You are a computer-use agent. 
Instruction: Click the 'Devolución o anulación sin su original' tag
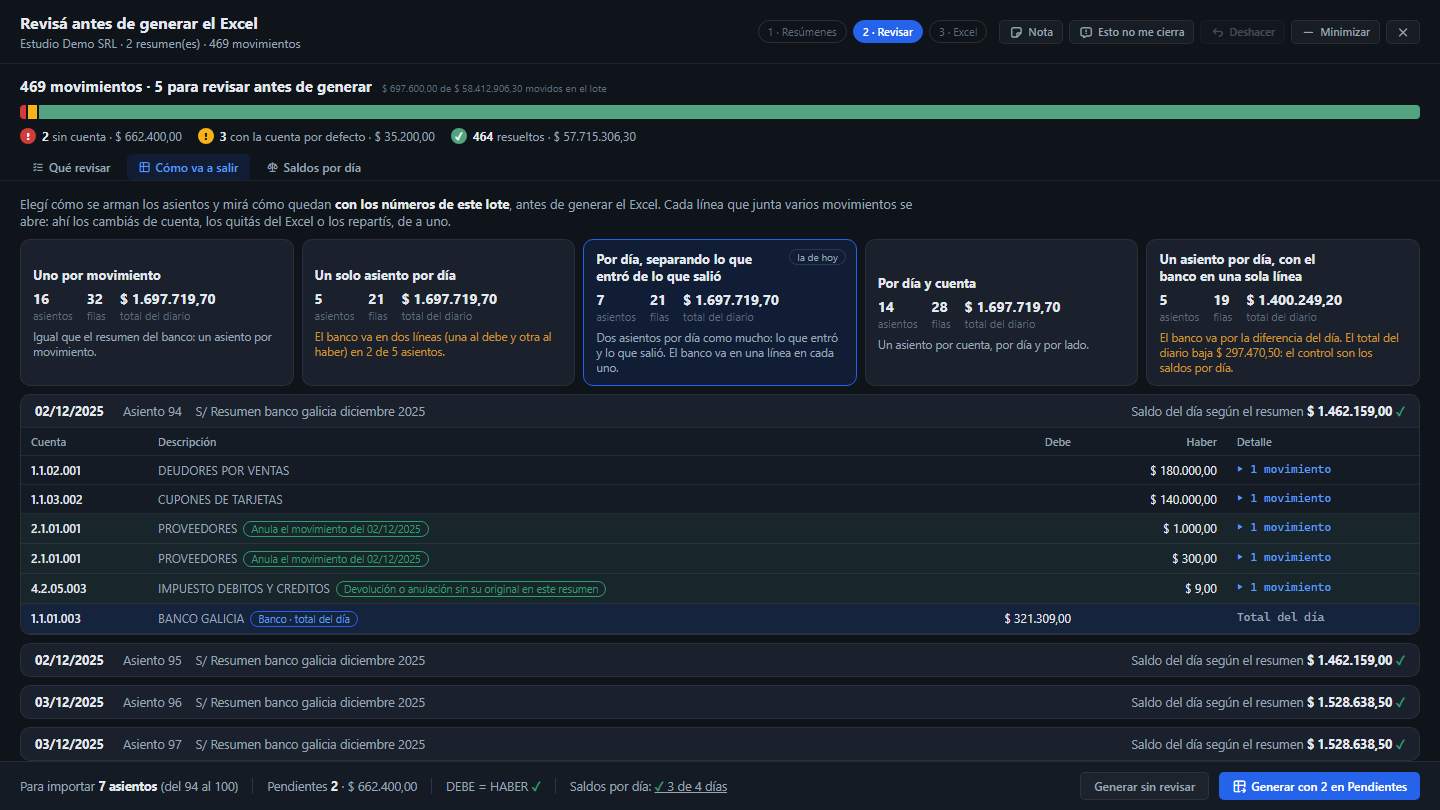coord(470,589)
